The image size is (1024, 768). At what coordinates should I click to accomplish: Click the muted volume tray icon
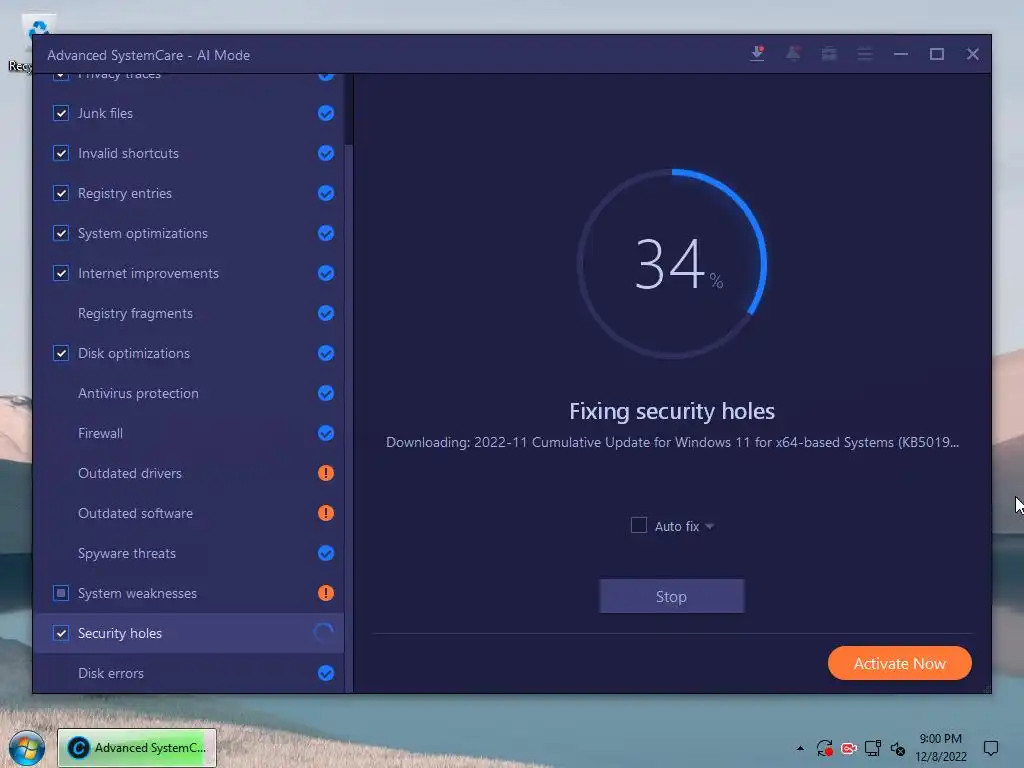[x=897, y=748]
